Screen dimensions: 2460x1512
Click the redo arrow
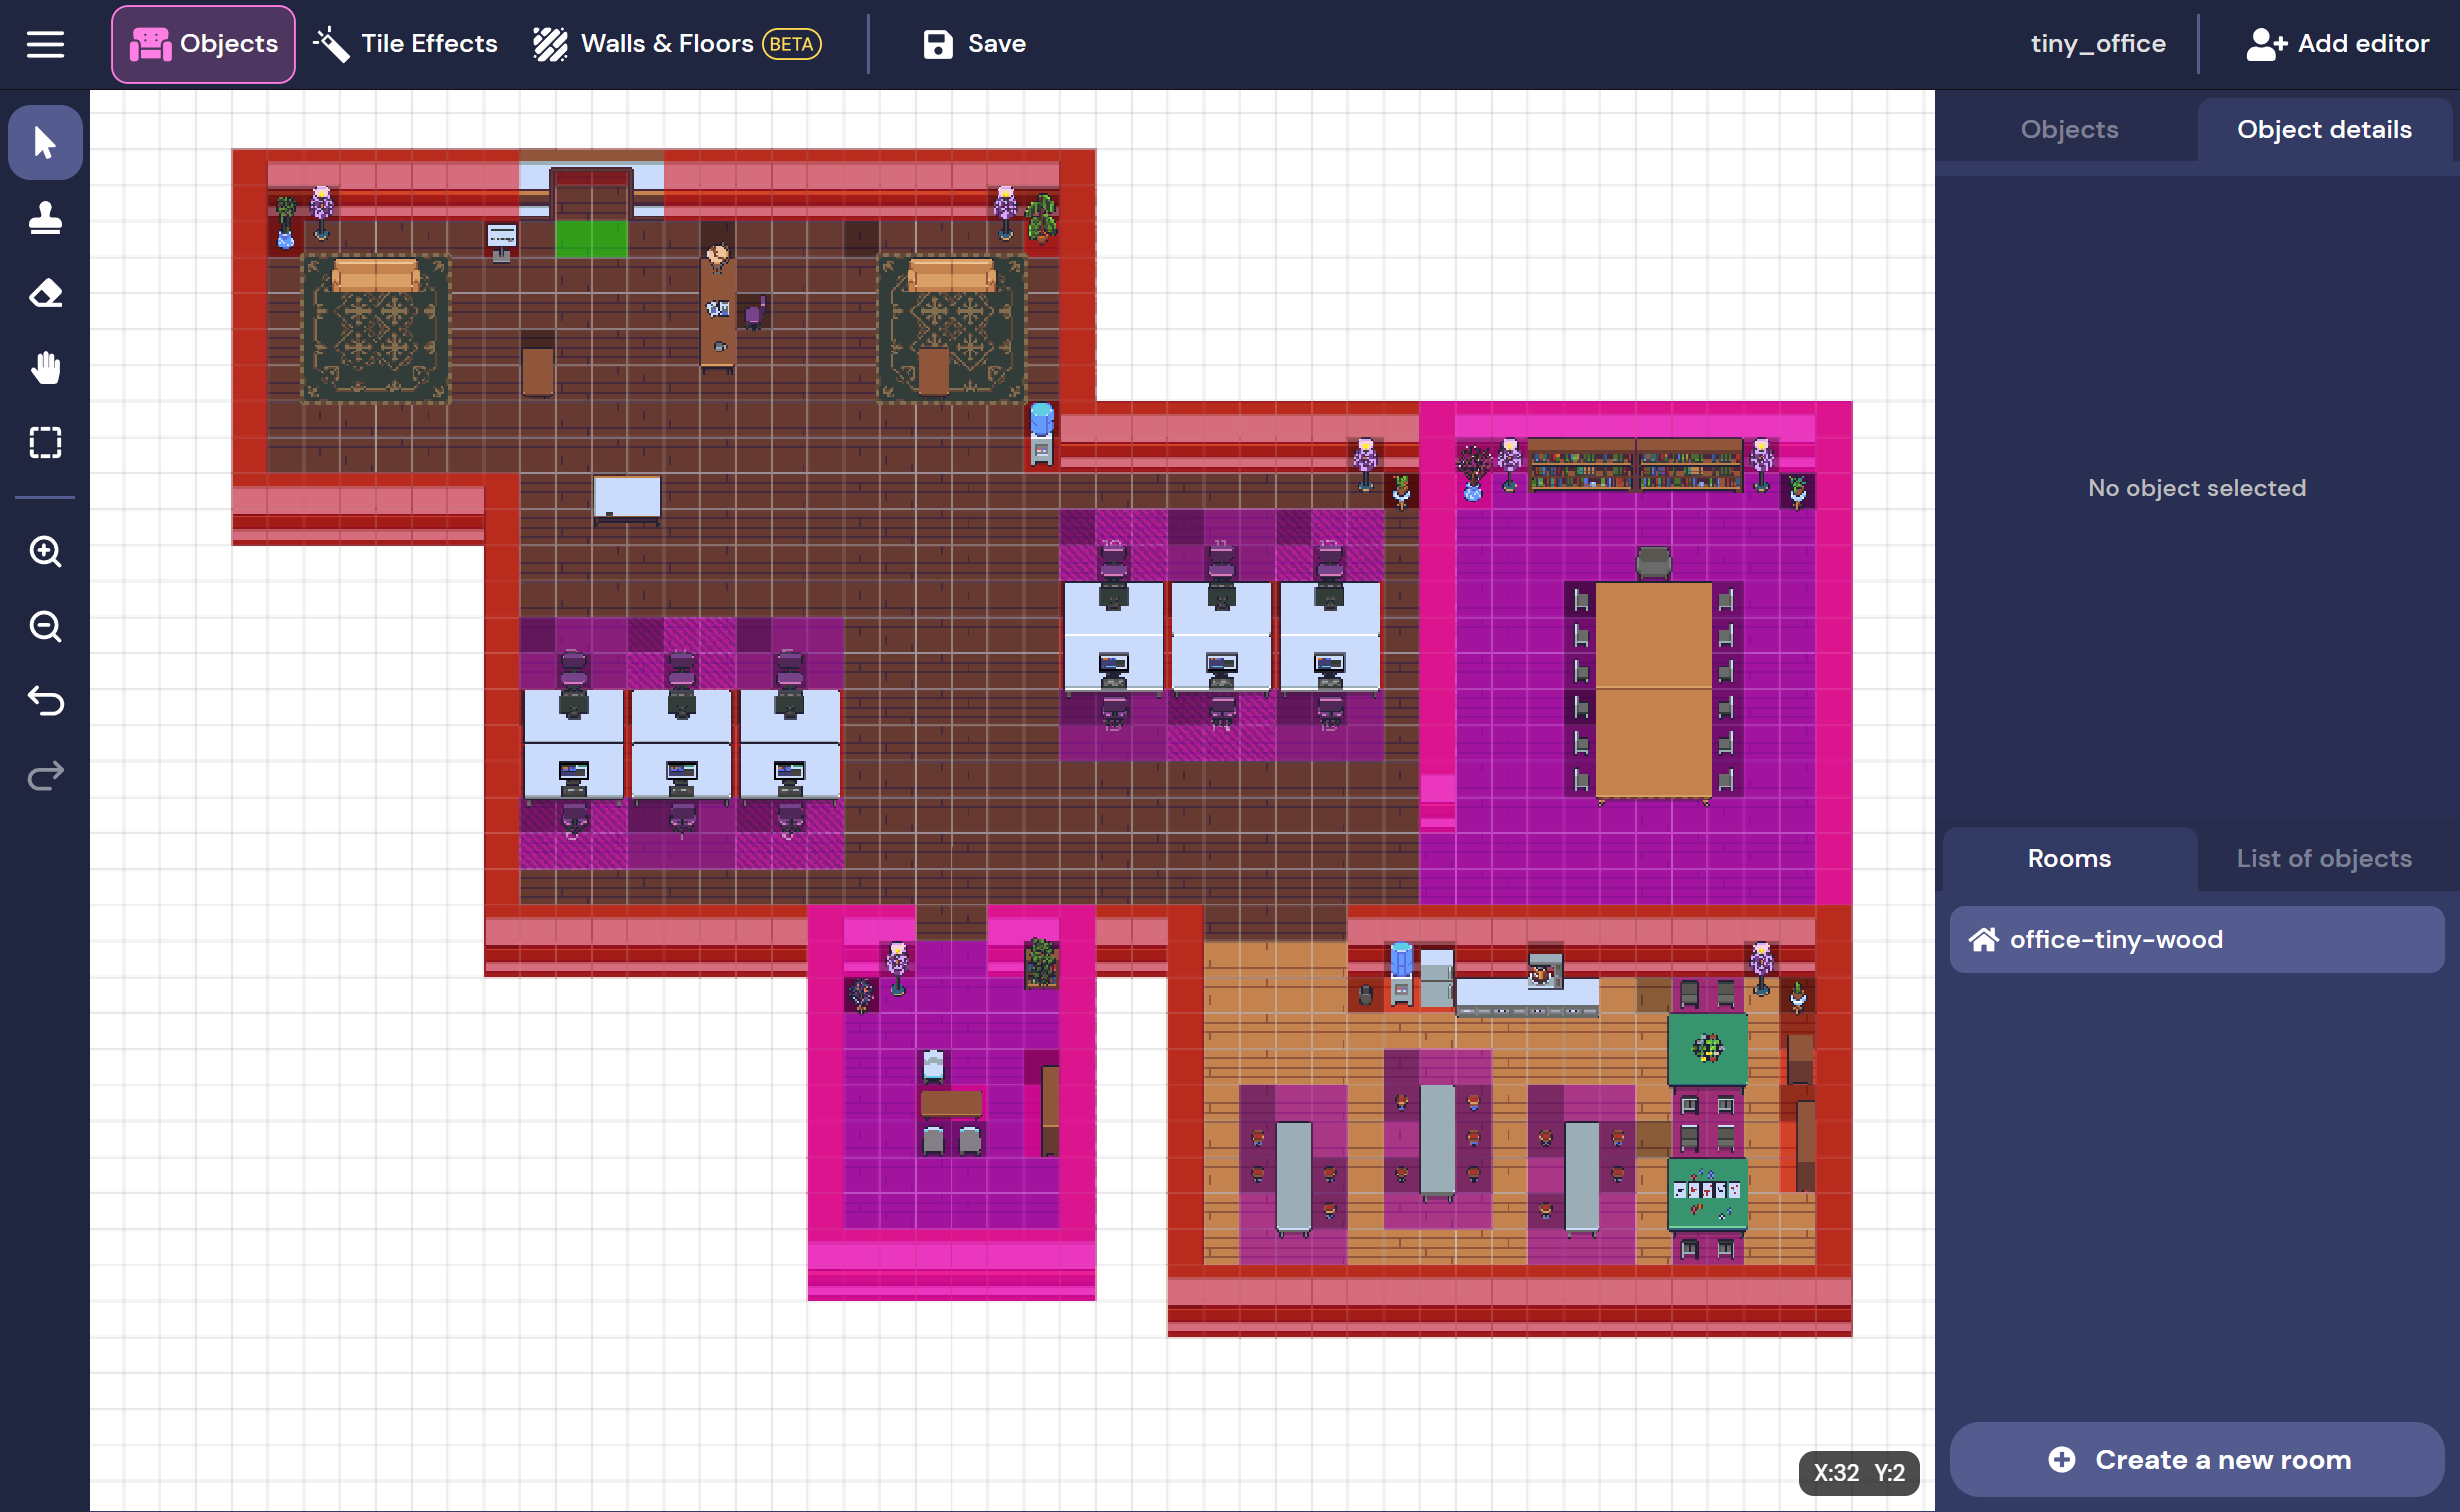coord(45,776)
